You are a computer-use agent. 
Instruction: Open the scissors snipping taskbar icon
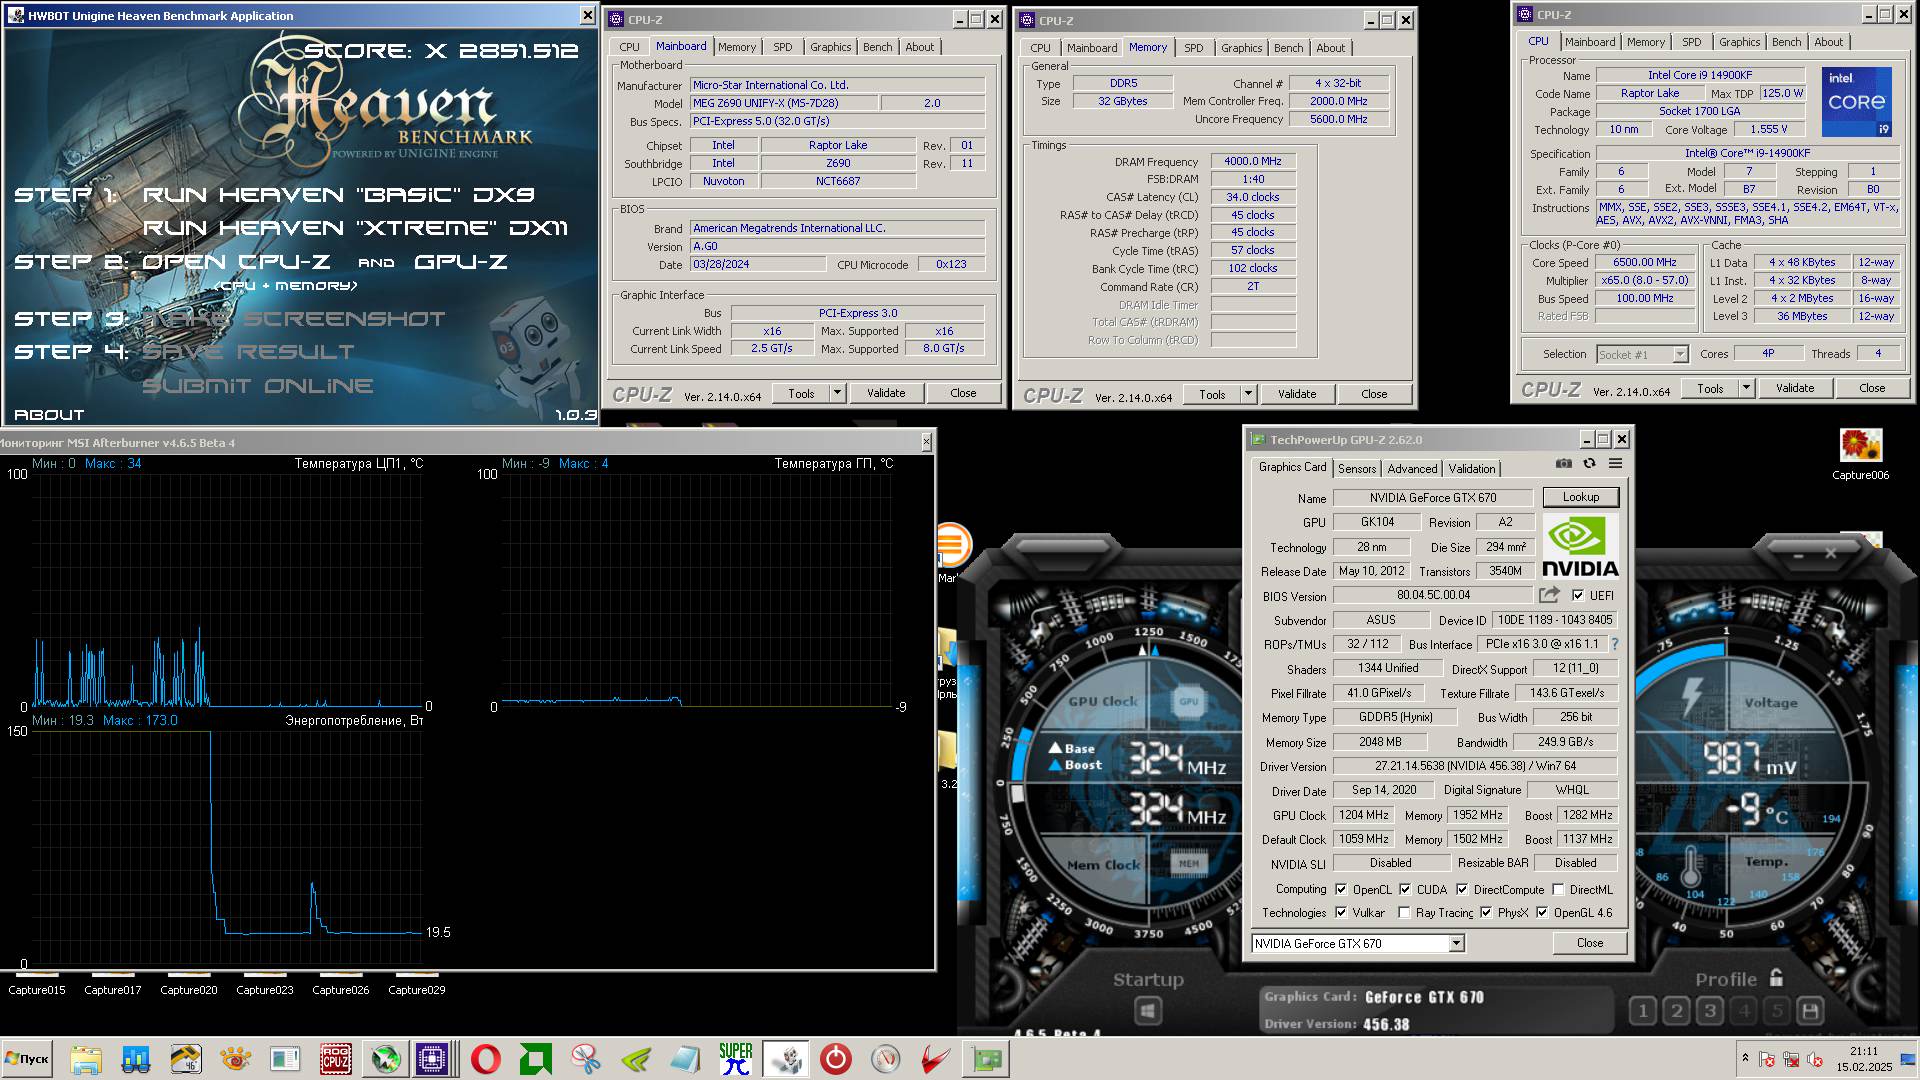[x=586, y=1059]
